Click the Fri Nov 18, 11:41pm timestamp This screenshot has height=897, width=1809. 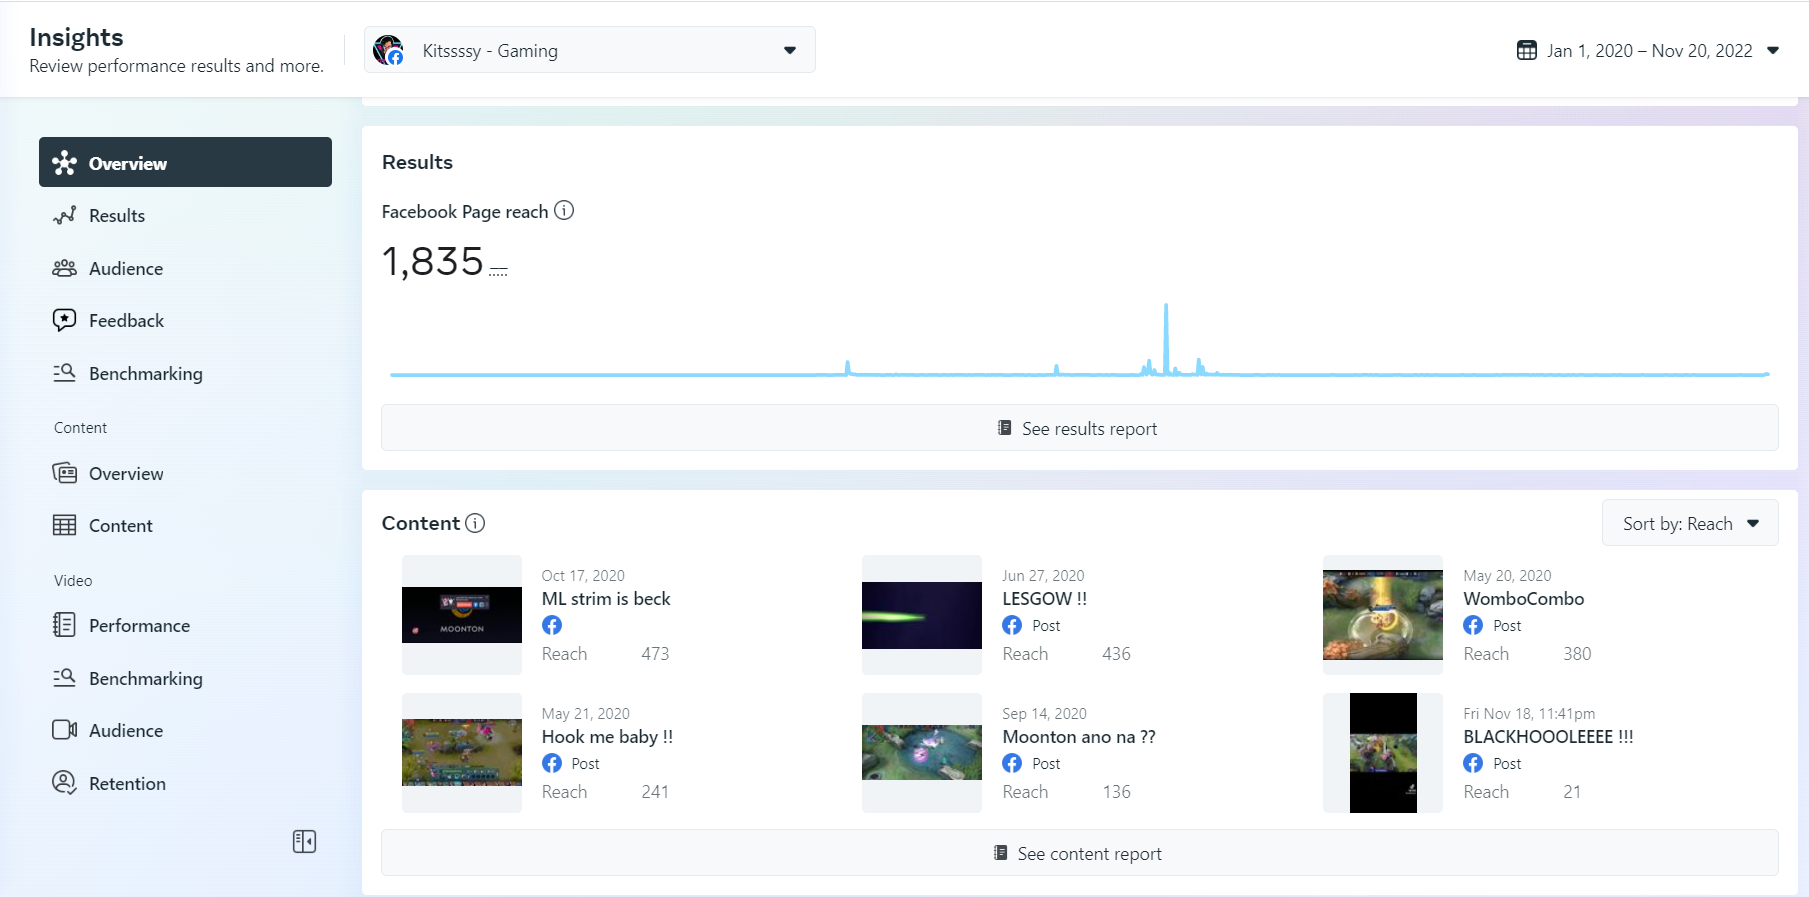click(x=1529, y=714)
